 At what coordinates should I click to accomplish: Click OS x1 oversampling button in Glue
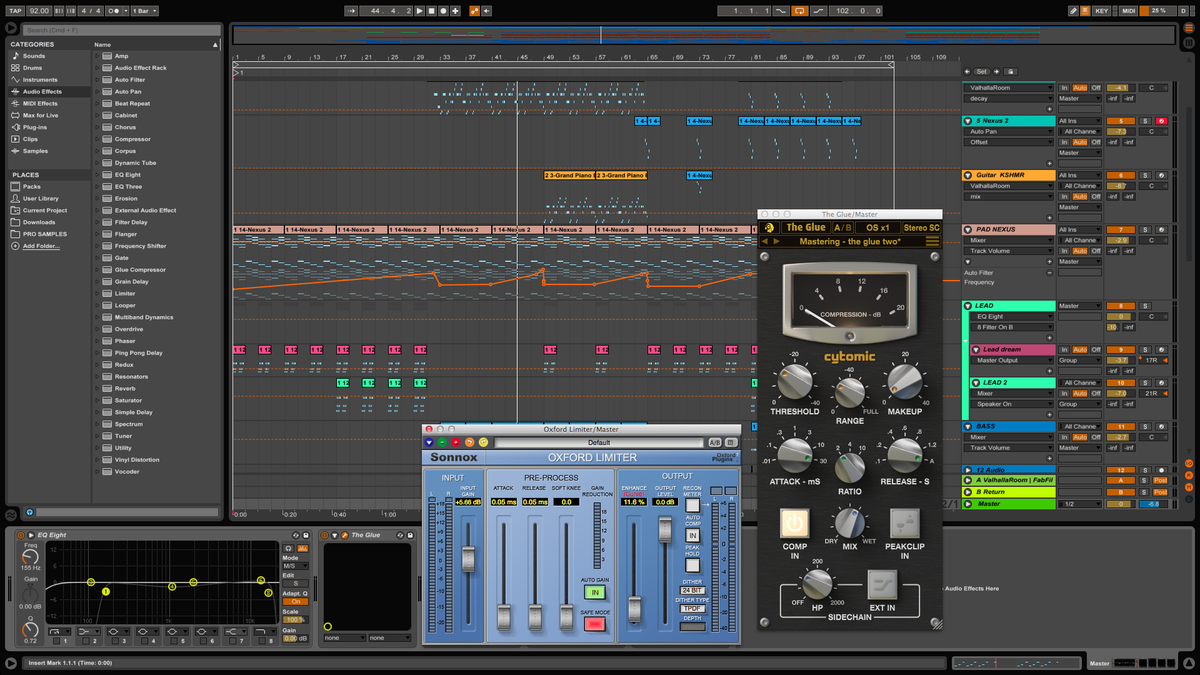[877, 228]
